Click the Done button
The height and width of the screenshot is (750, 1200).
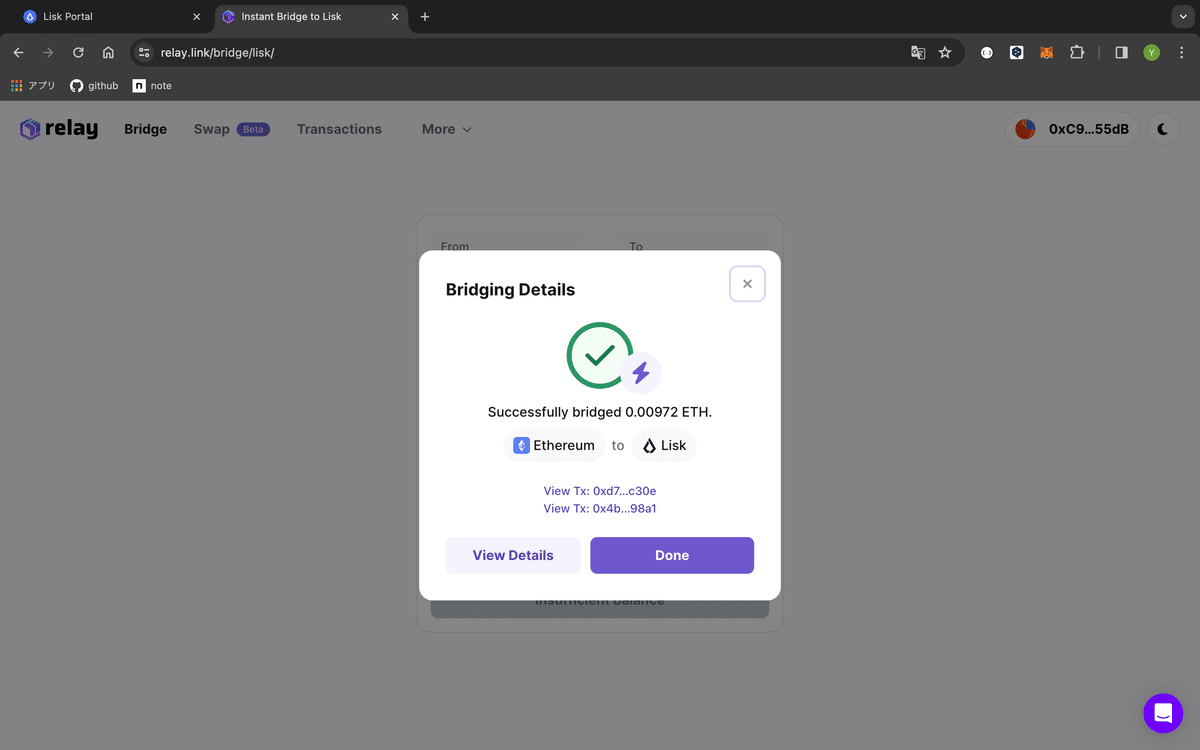[x=672, y=555]
